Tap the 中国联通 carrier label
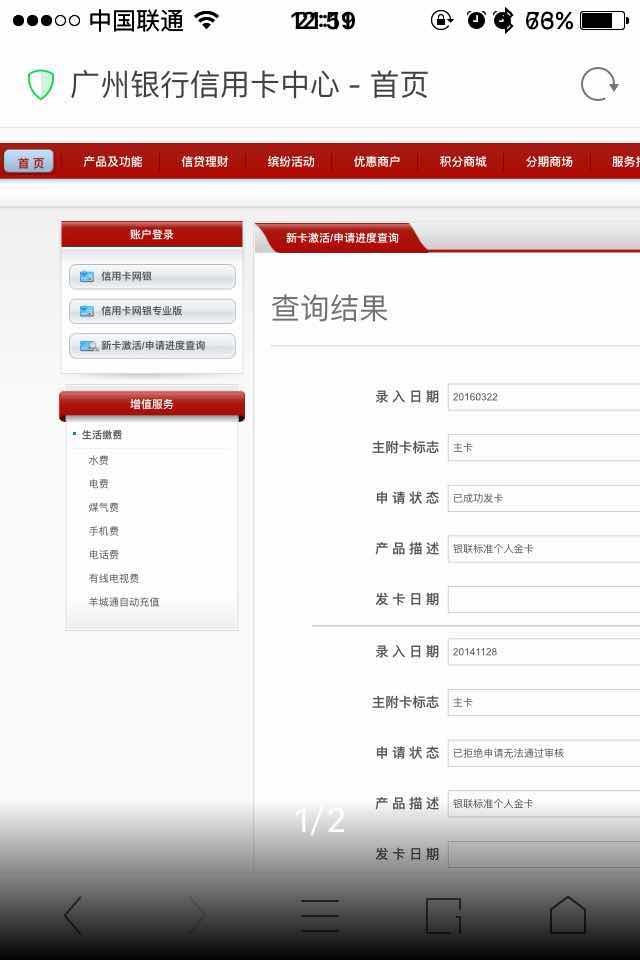Image resolution: width=640 pixels, height=960 pixels. pyautogui.click(x=136, y=21)
